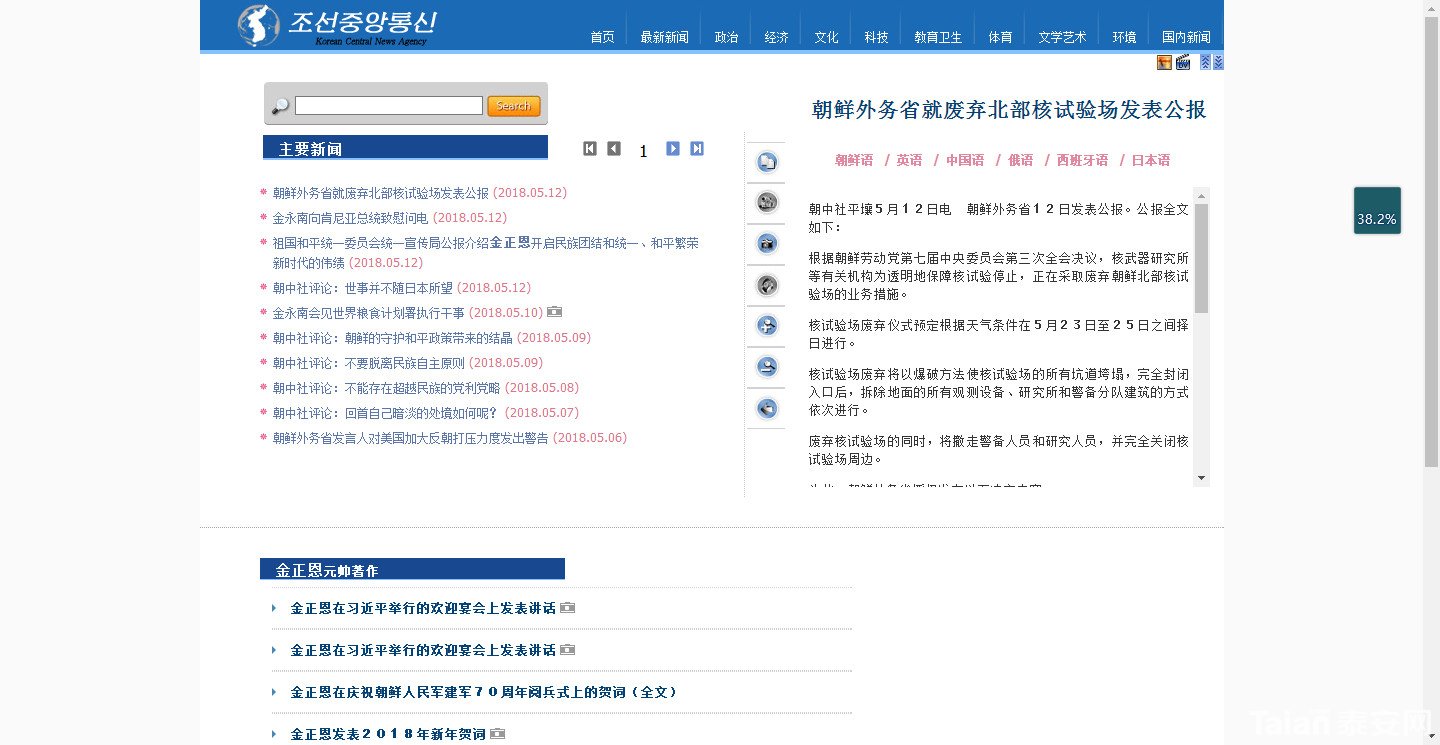
Task: Go to previous page of main news
Action: (614, 148)
